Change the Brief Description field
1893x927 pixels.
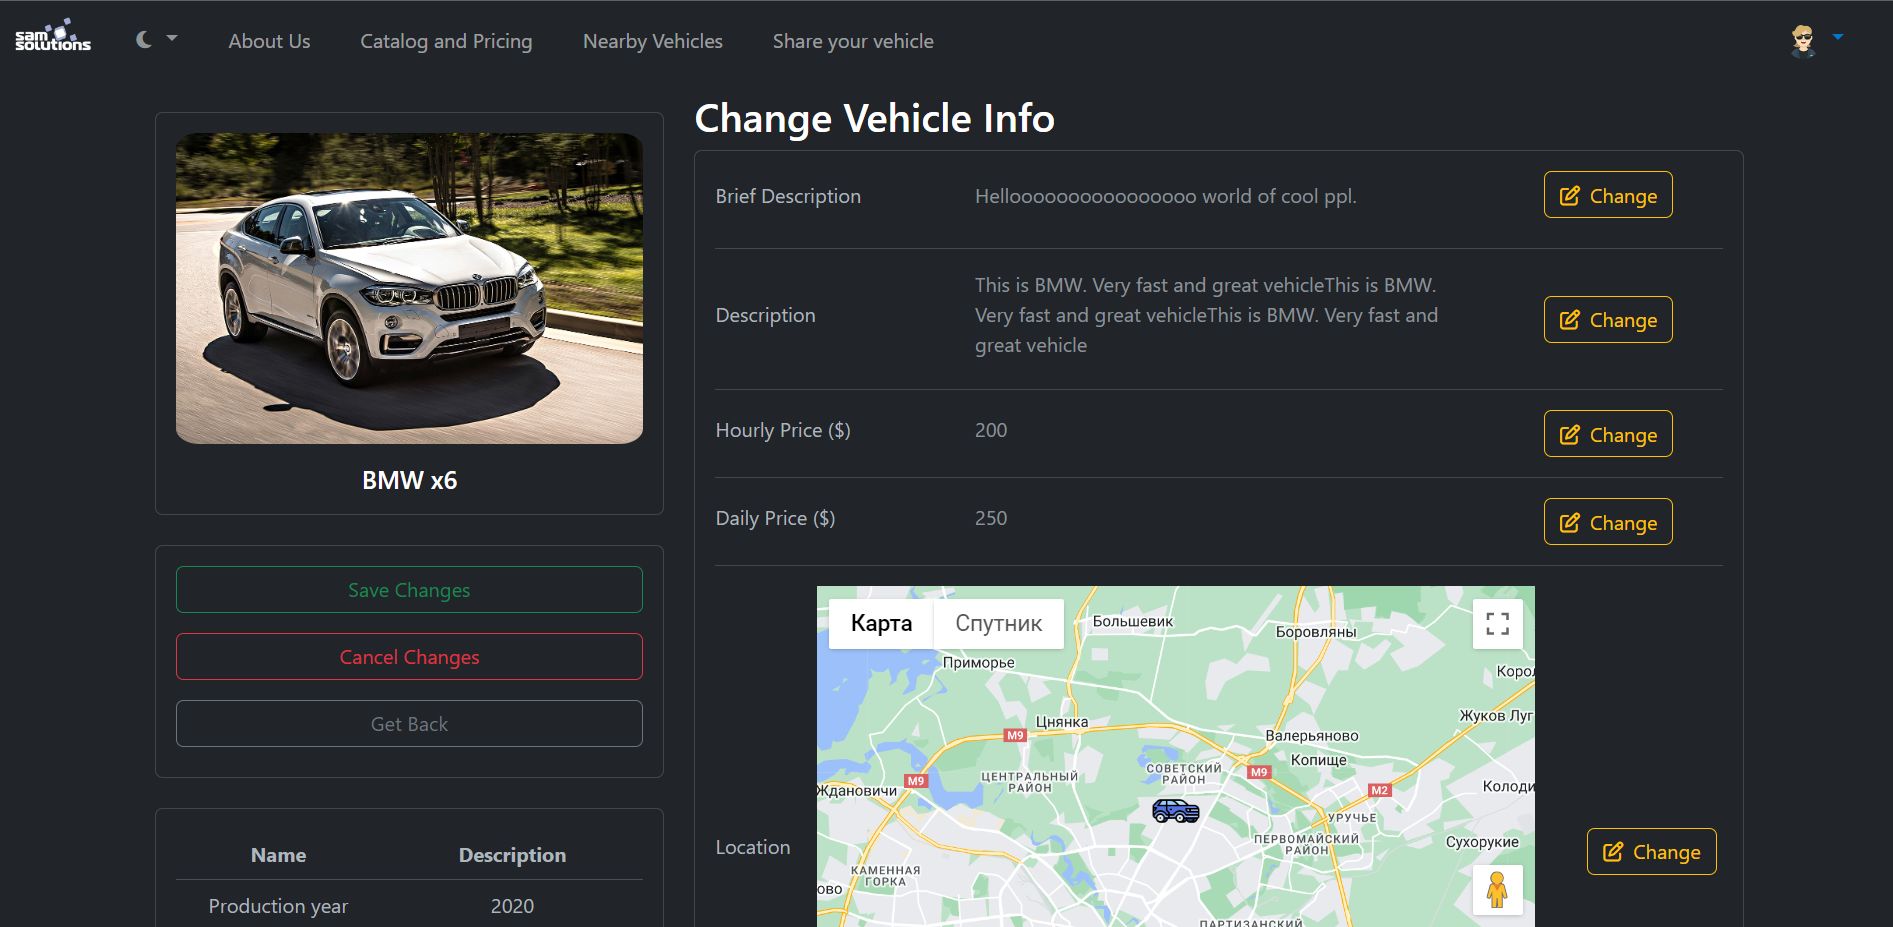click(x=1608, y=195)
